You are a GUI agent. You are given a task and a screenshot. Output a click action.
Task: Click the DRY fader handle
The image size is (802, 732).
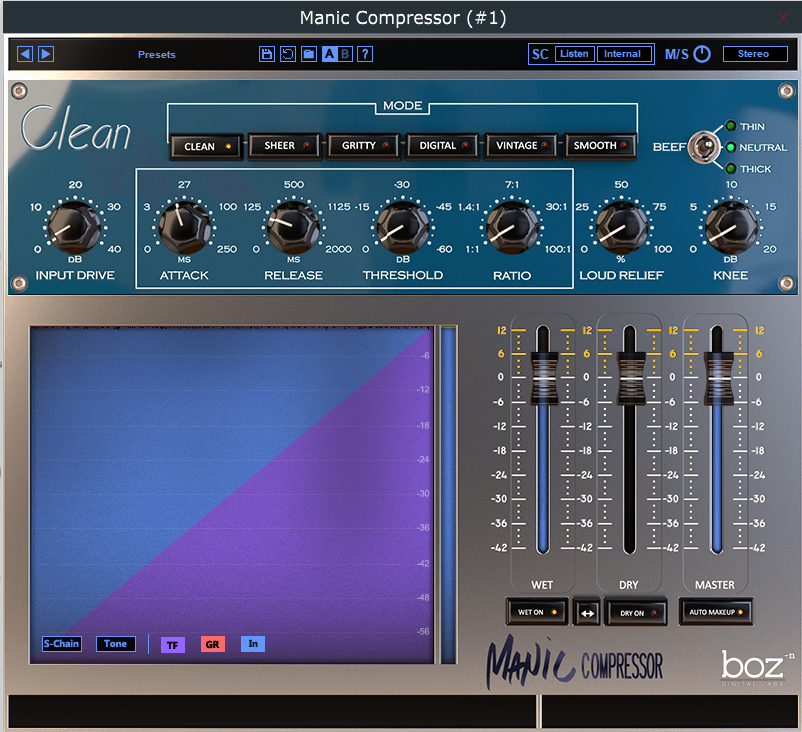tap(629, 378)
